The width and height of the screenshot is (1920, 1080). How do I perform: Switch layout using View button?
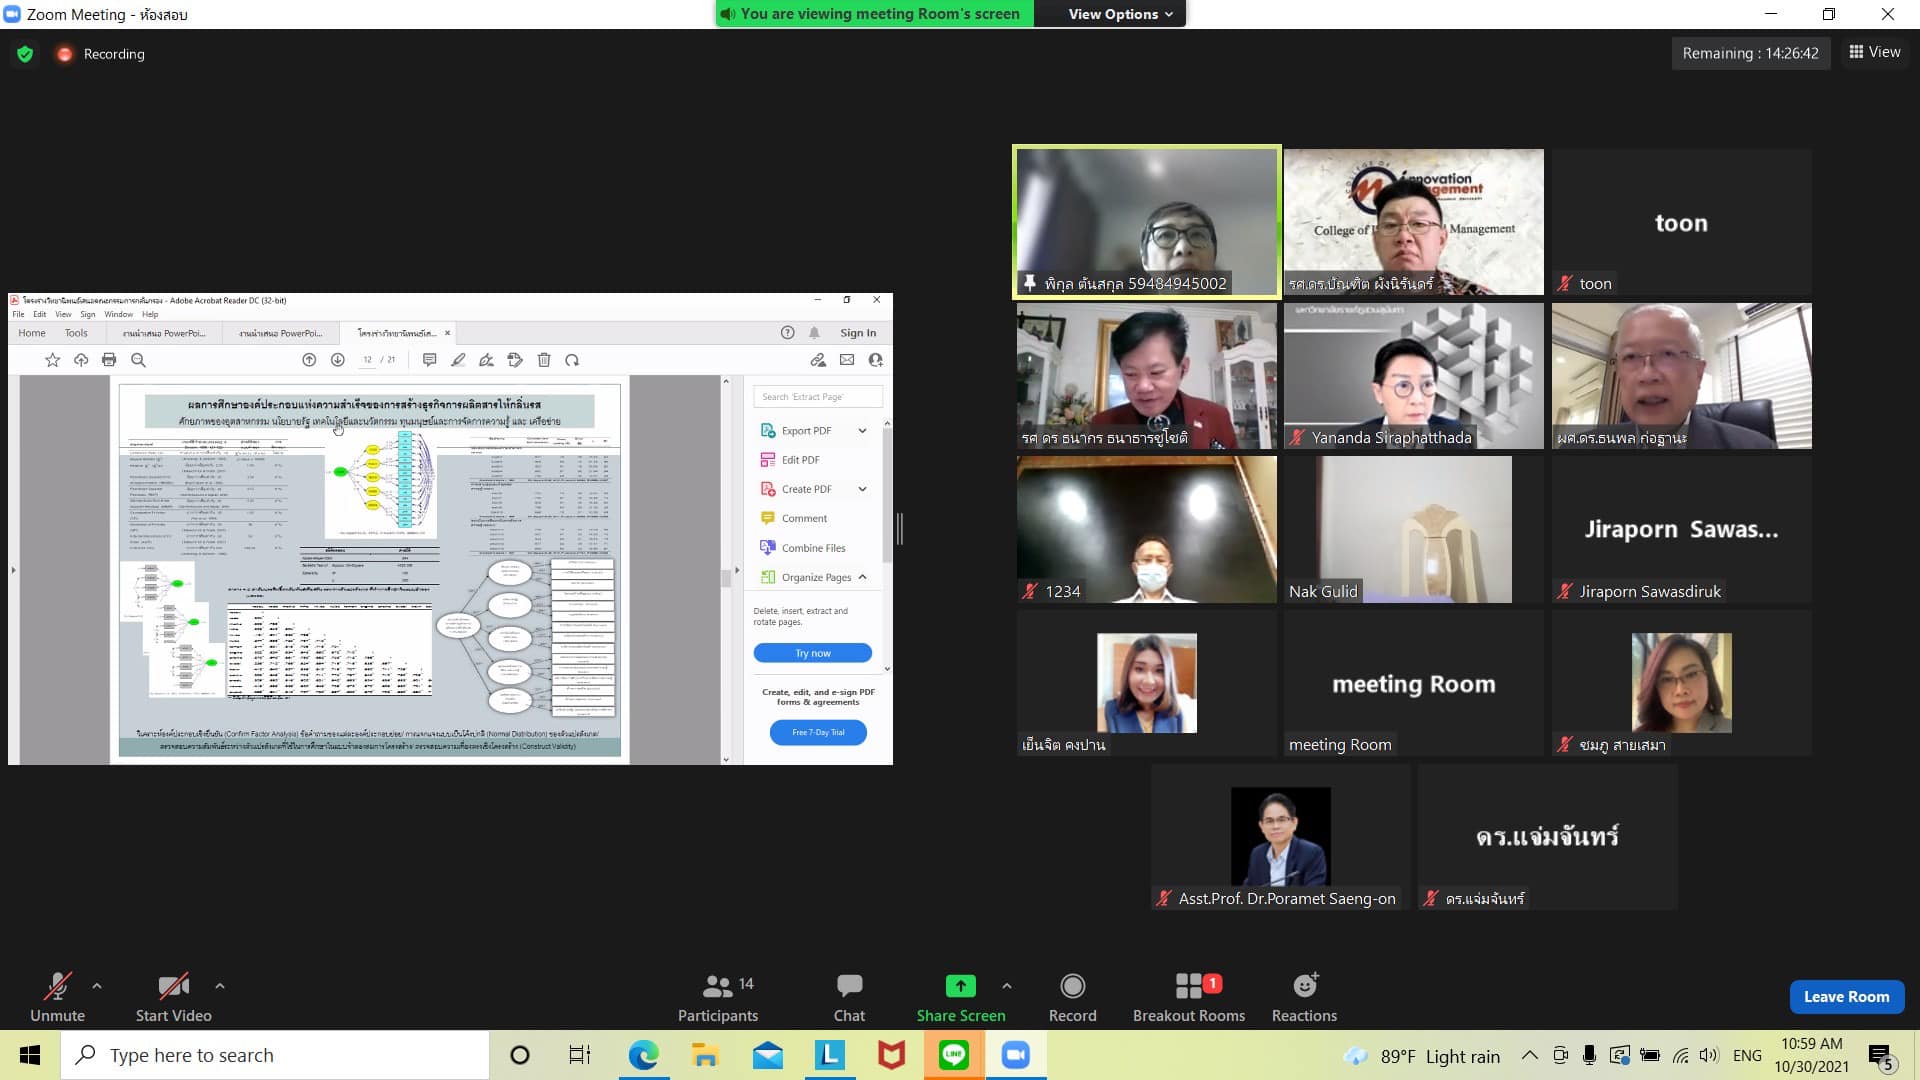pos(1875,52)
